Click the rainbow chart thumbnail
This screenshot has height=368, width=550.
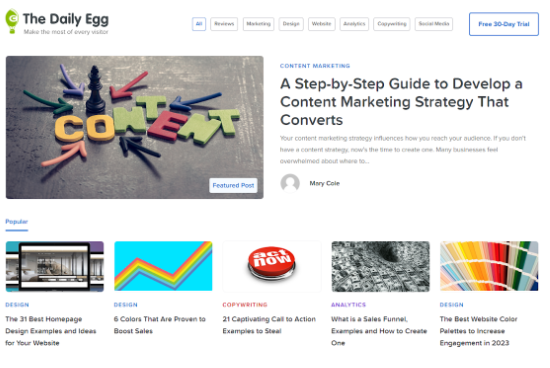(x=163, y=266)
